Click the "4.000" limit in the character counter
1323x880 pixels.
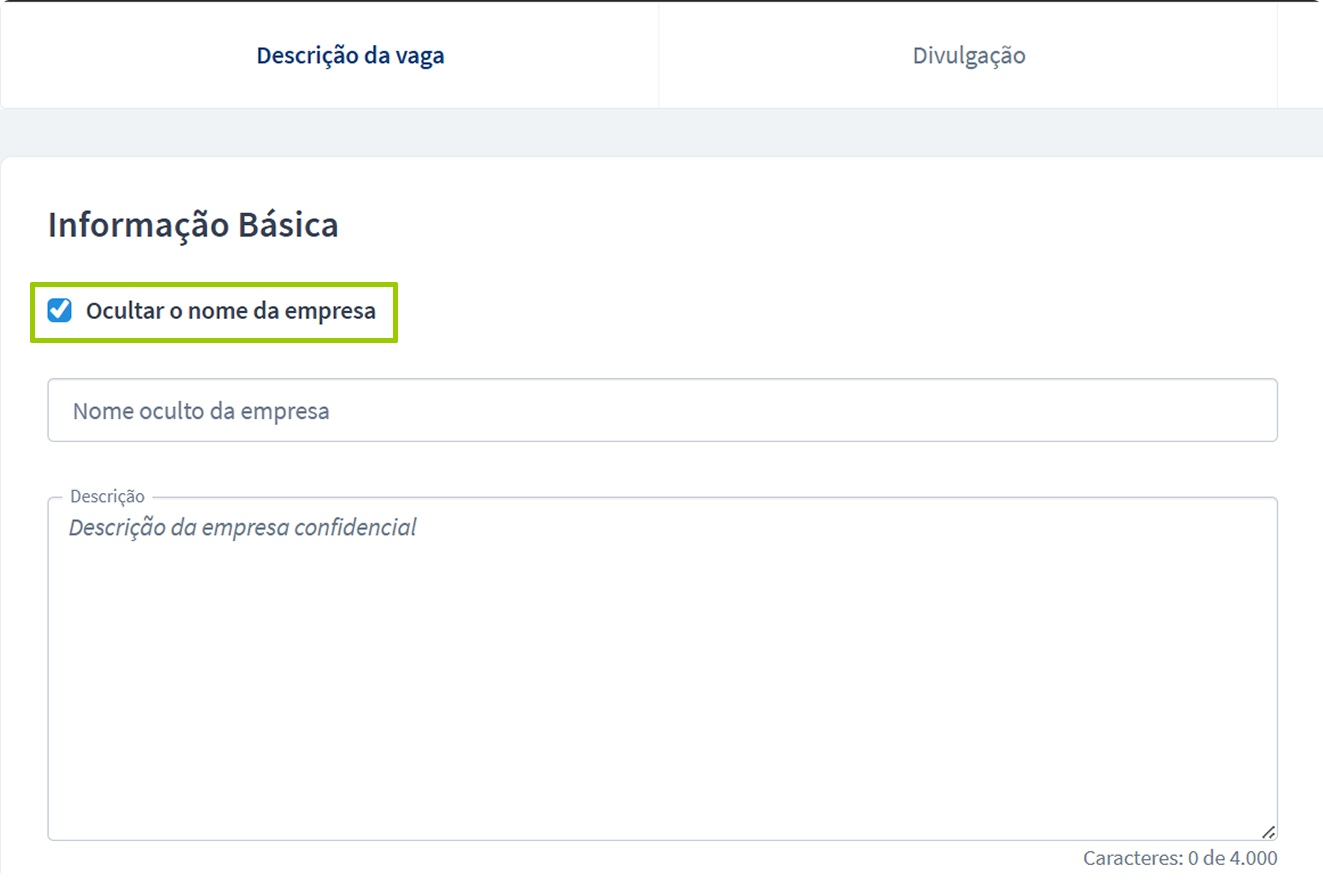[x=1254, y=858]
